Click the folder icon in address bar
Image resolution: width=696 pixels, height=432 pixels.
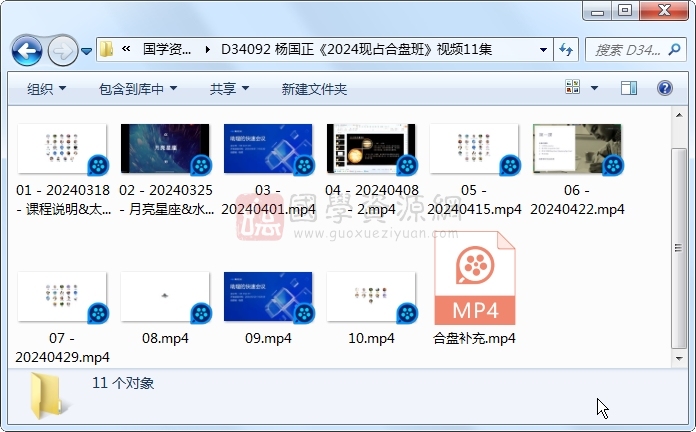tap(106, 49)
